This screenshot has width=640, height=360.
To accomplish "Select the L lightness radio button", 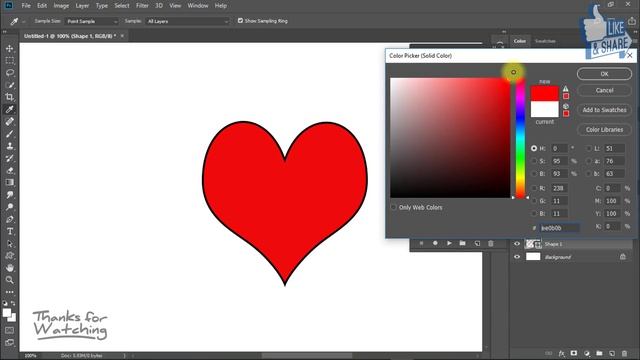I will pos(589,149).
